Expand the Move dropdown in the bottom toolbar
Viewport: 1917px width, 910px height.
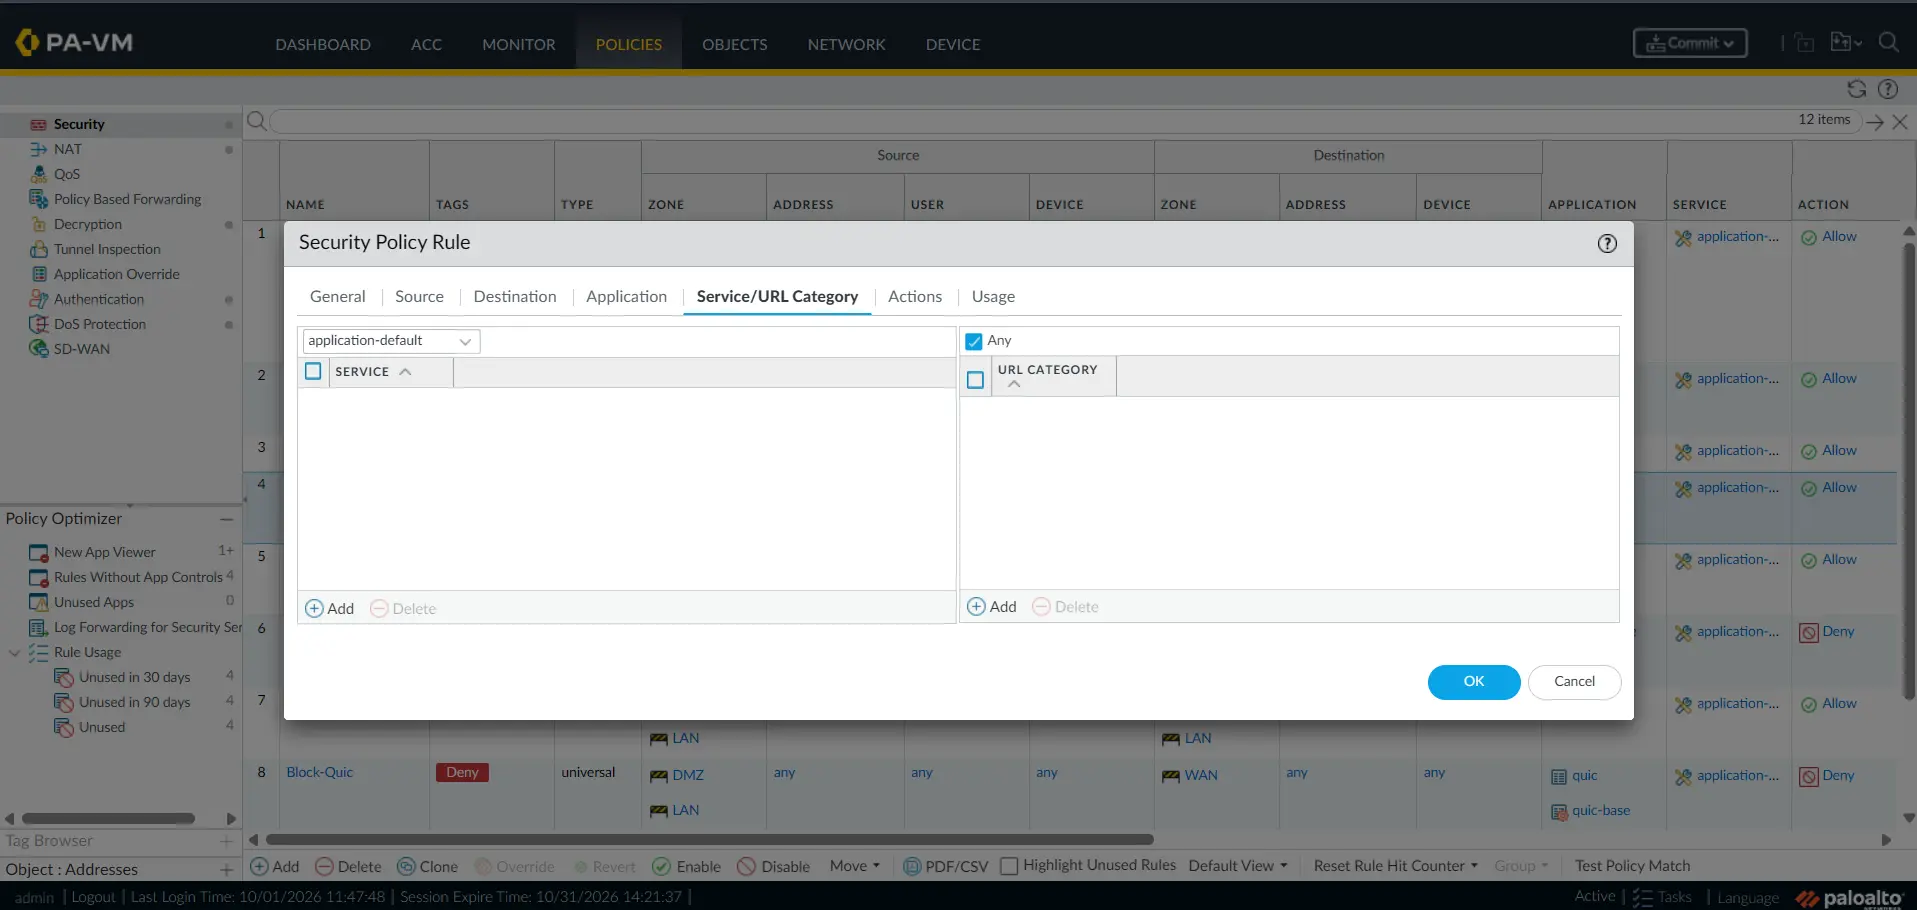click(855, 866)
